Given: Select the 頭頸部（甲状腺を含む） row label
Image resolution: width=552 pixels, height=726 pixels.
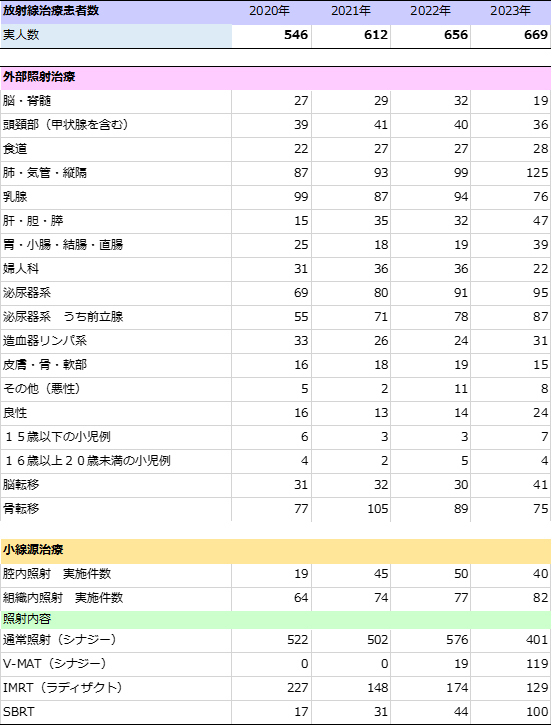Looking at the screenshot, I should 65,125.
